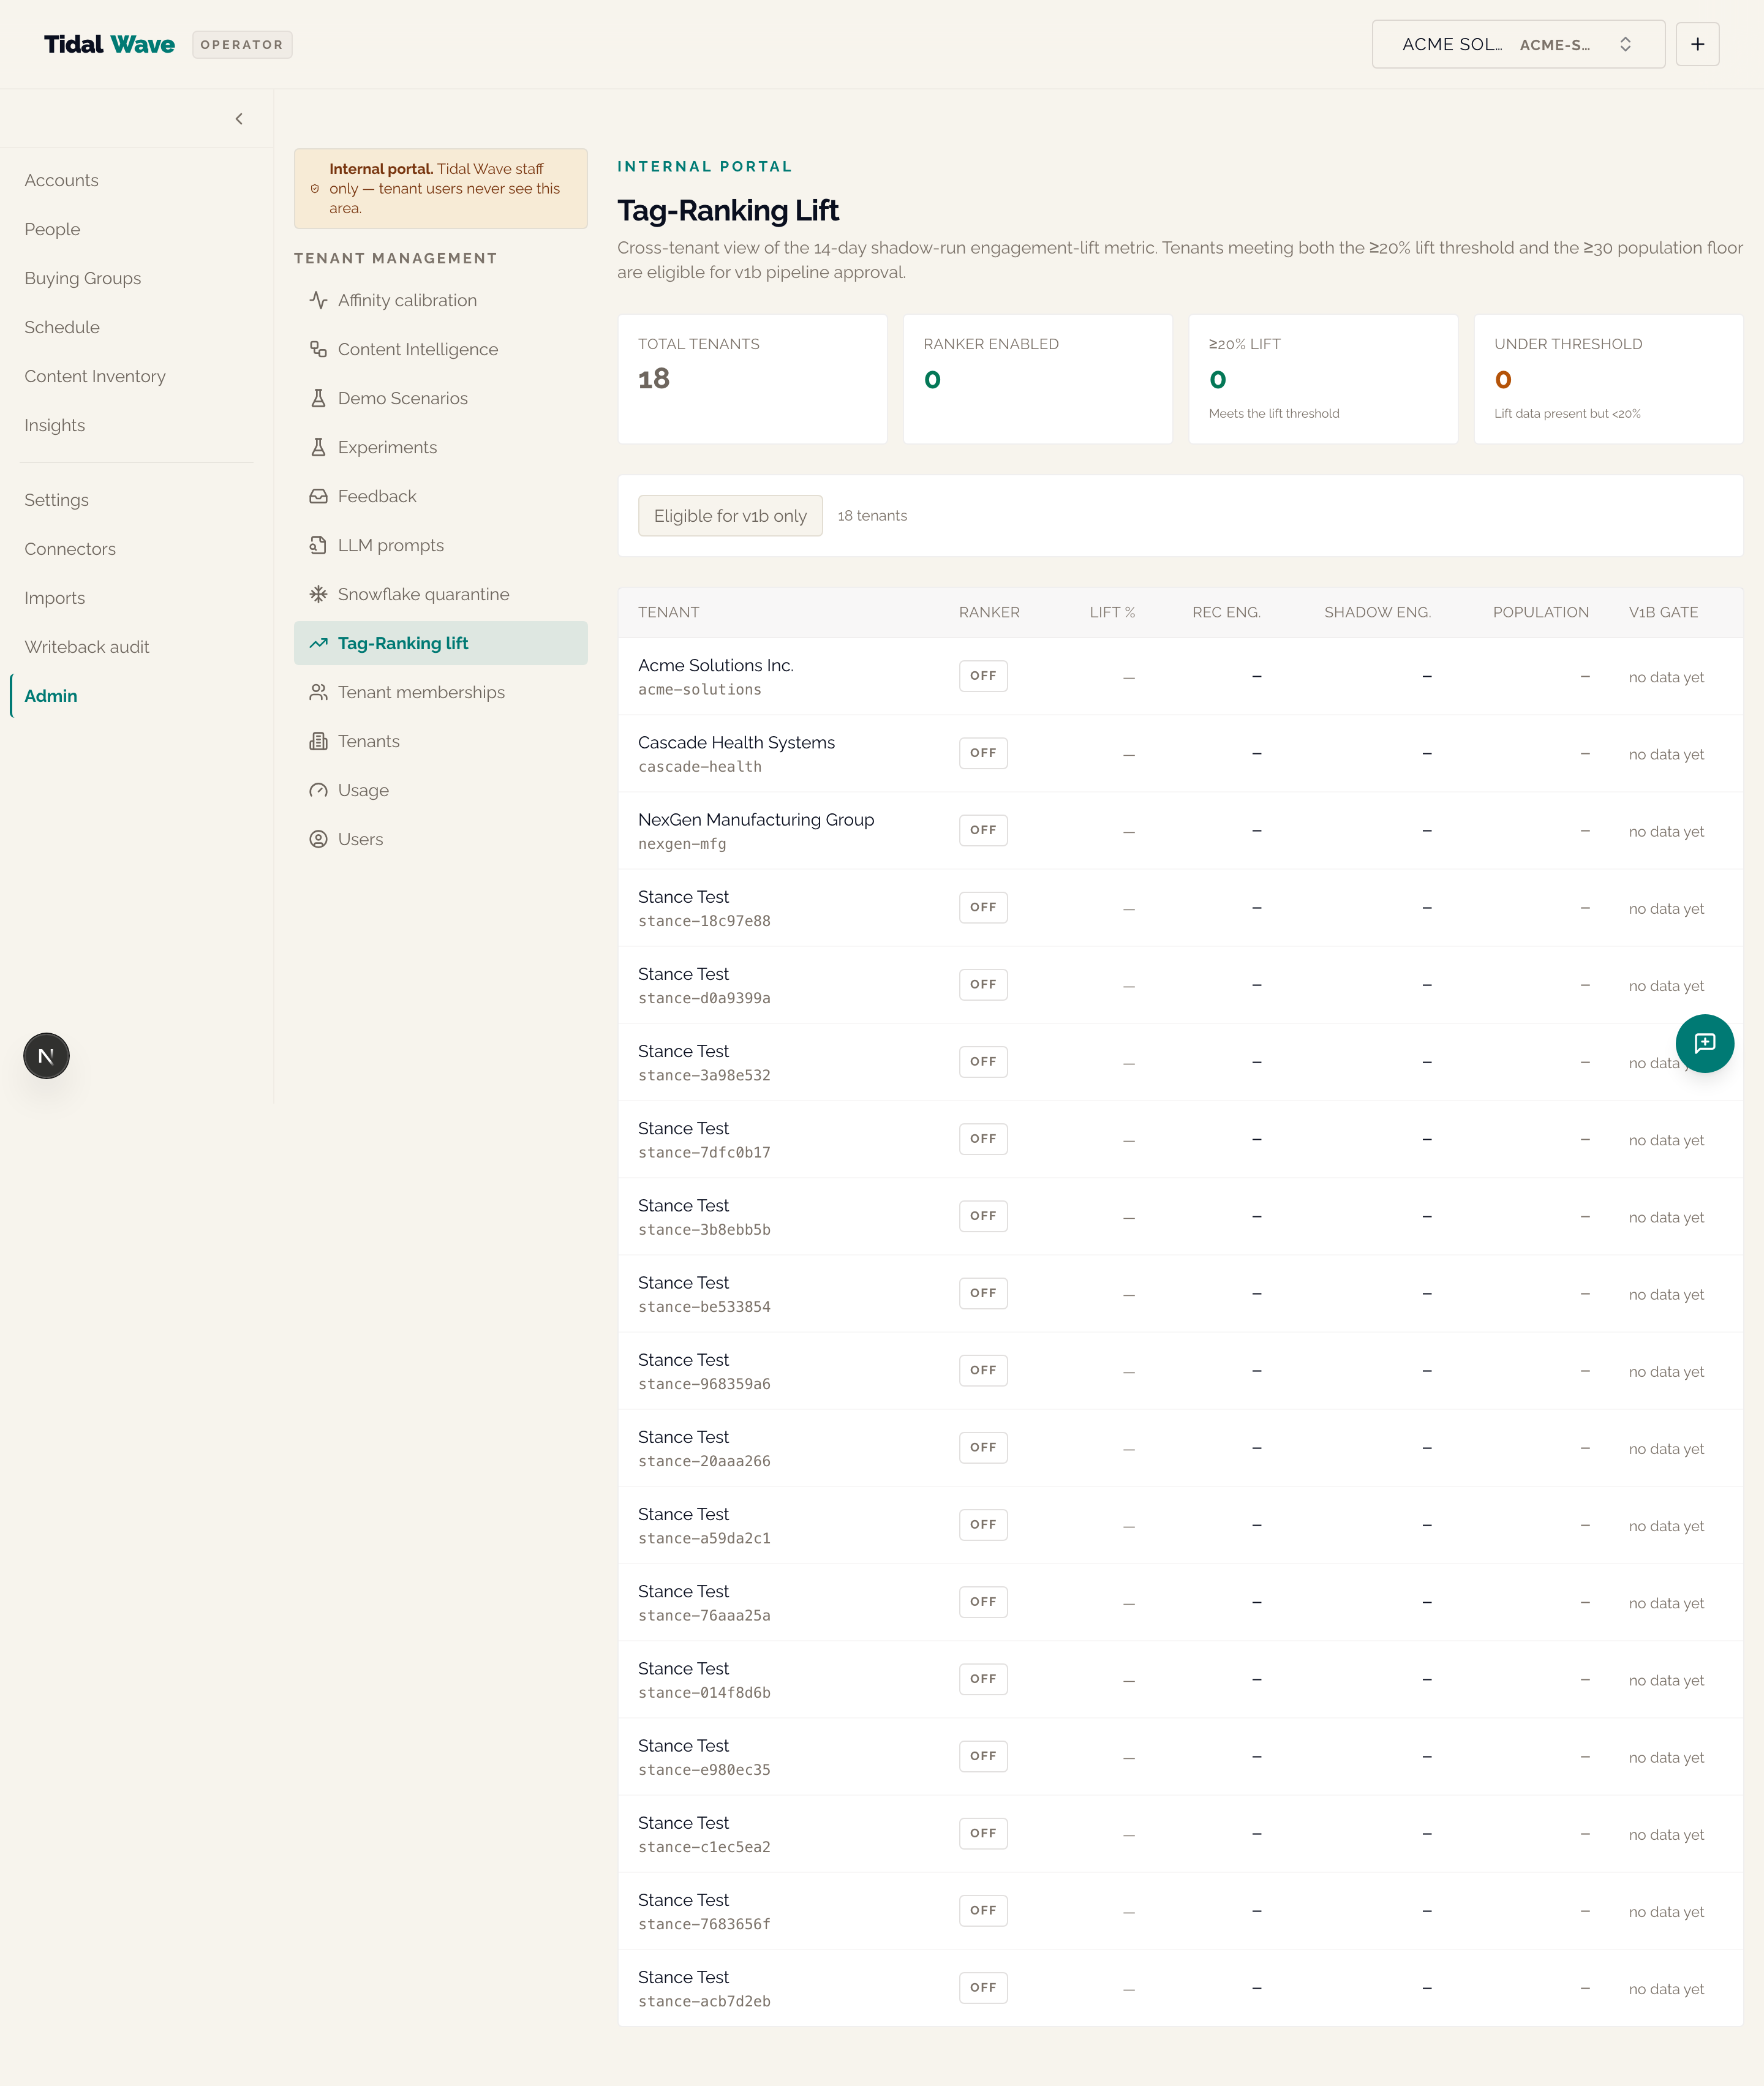This screenshot has height=2086, width=1764.
Task: Open the feedback chat floating button
Action: [1704, 1043]
